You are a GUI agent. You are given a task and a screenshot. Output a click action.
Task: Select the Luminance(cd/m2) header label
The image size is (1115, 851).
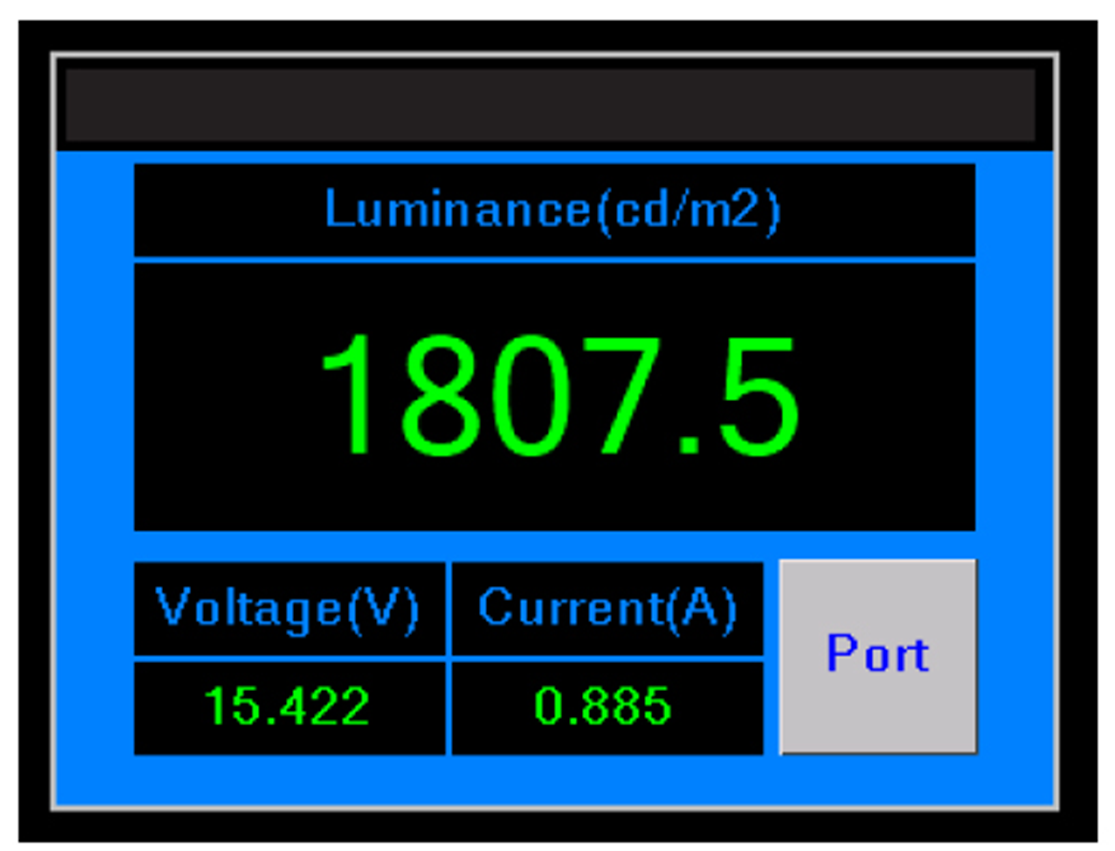553,211
